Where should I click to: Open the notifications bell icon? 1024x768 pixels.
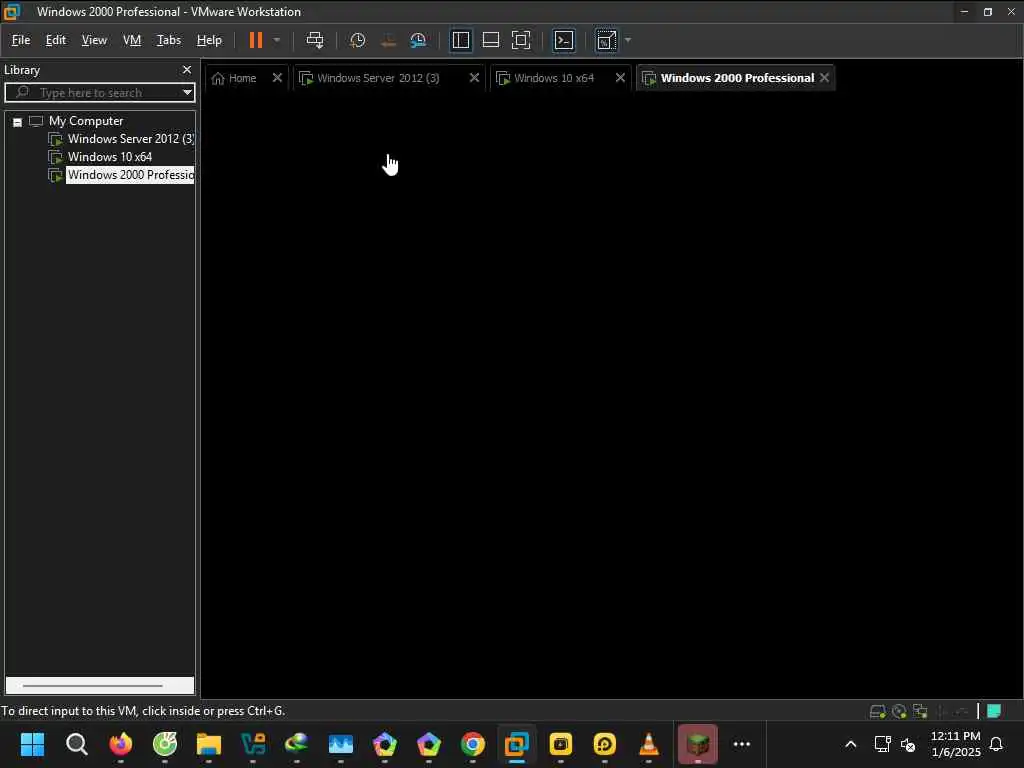[x=996, y=744]
